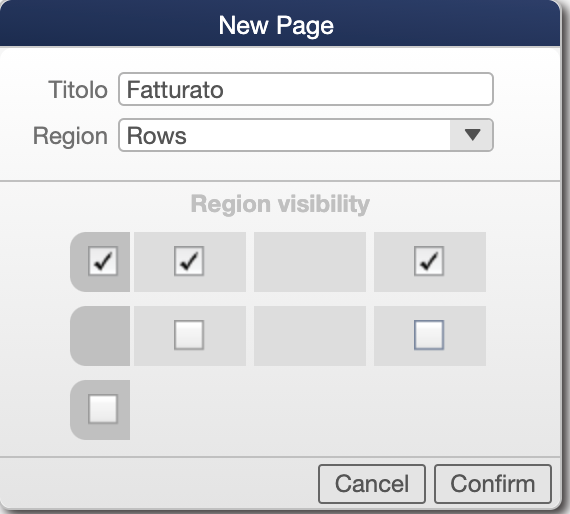Select the empty cell between top row checkboxes
This screenshot has height=514, width=570.
pos(310,262)
